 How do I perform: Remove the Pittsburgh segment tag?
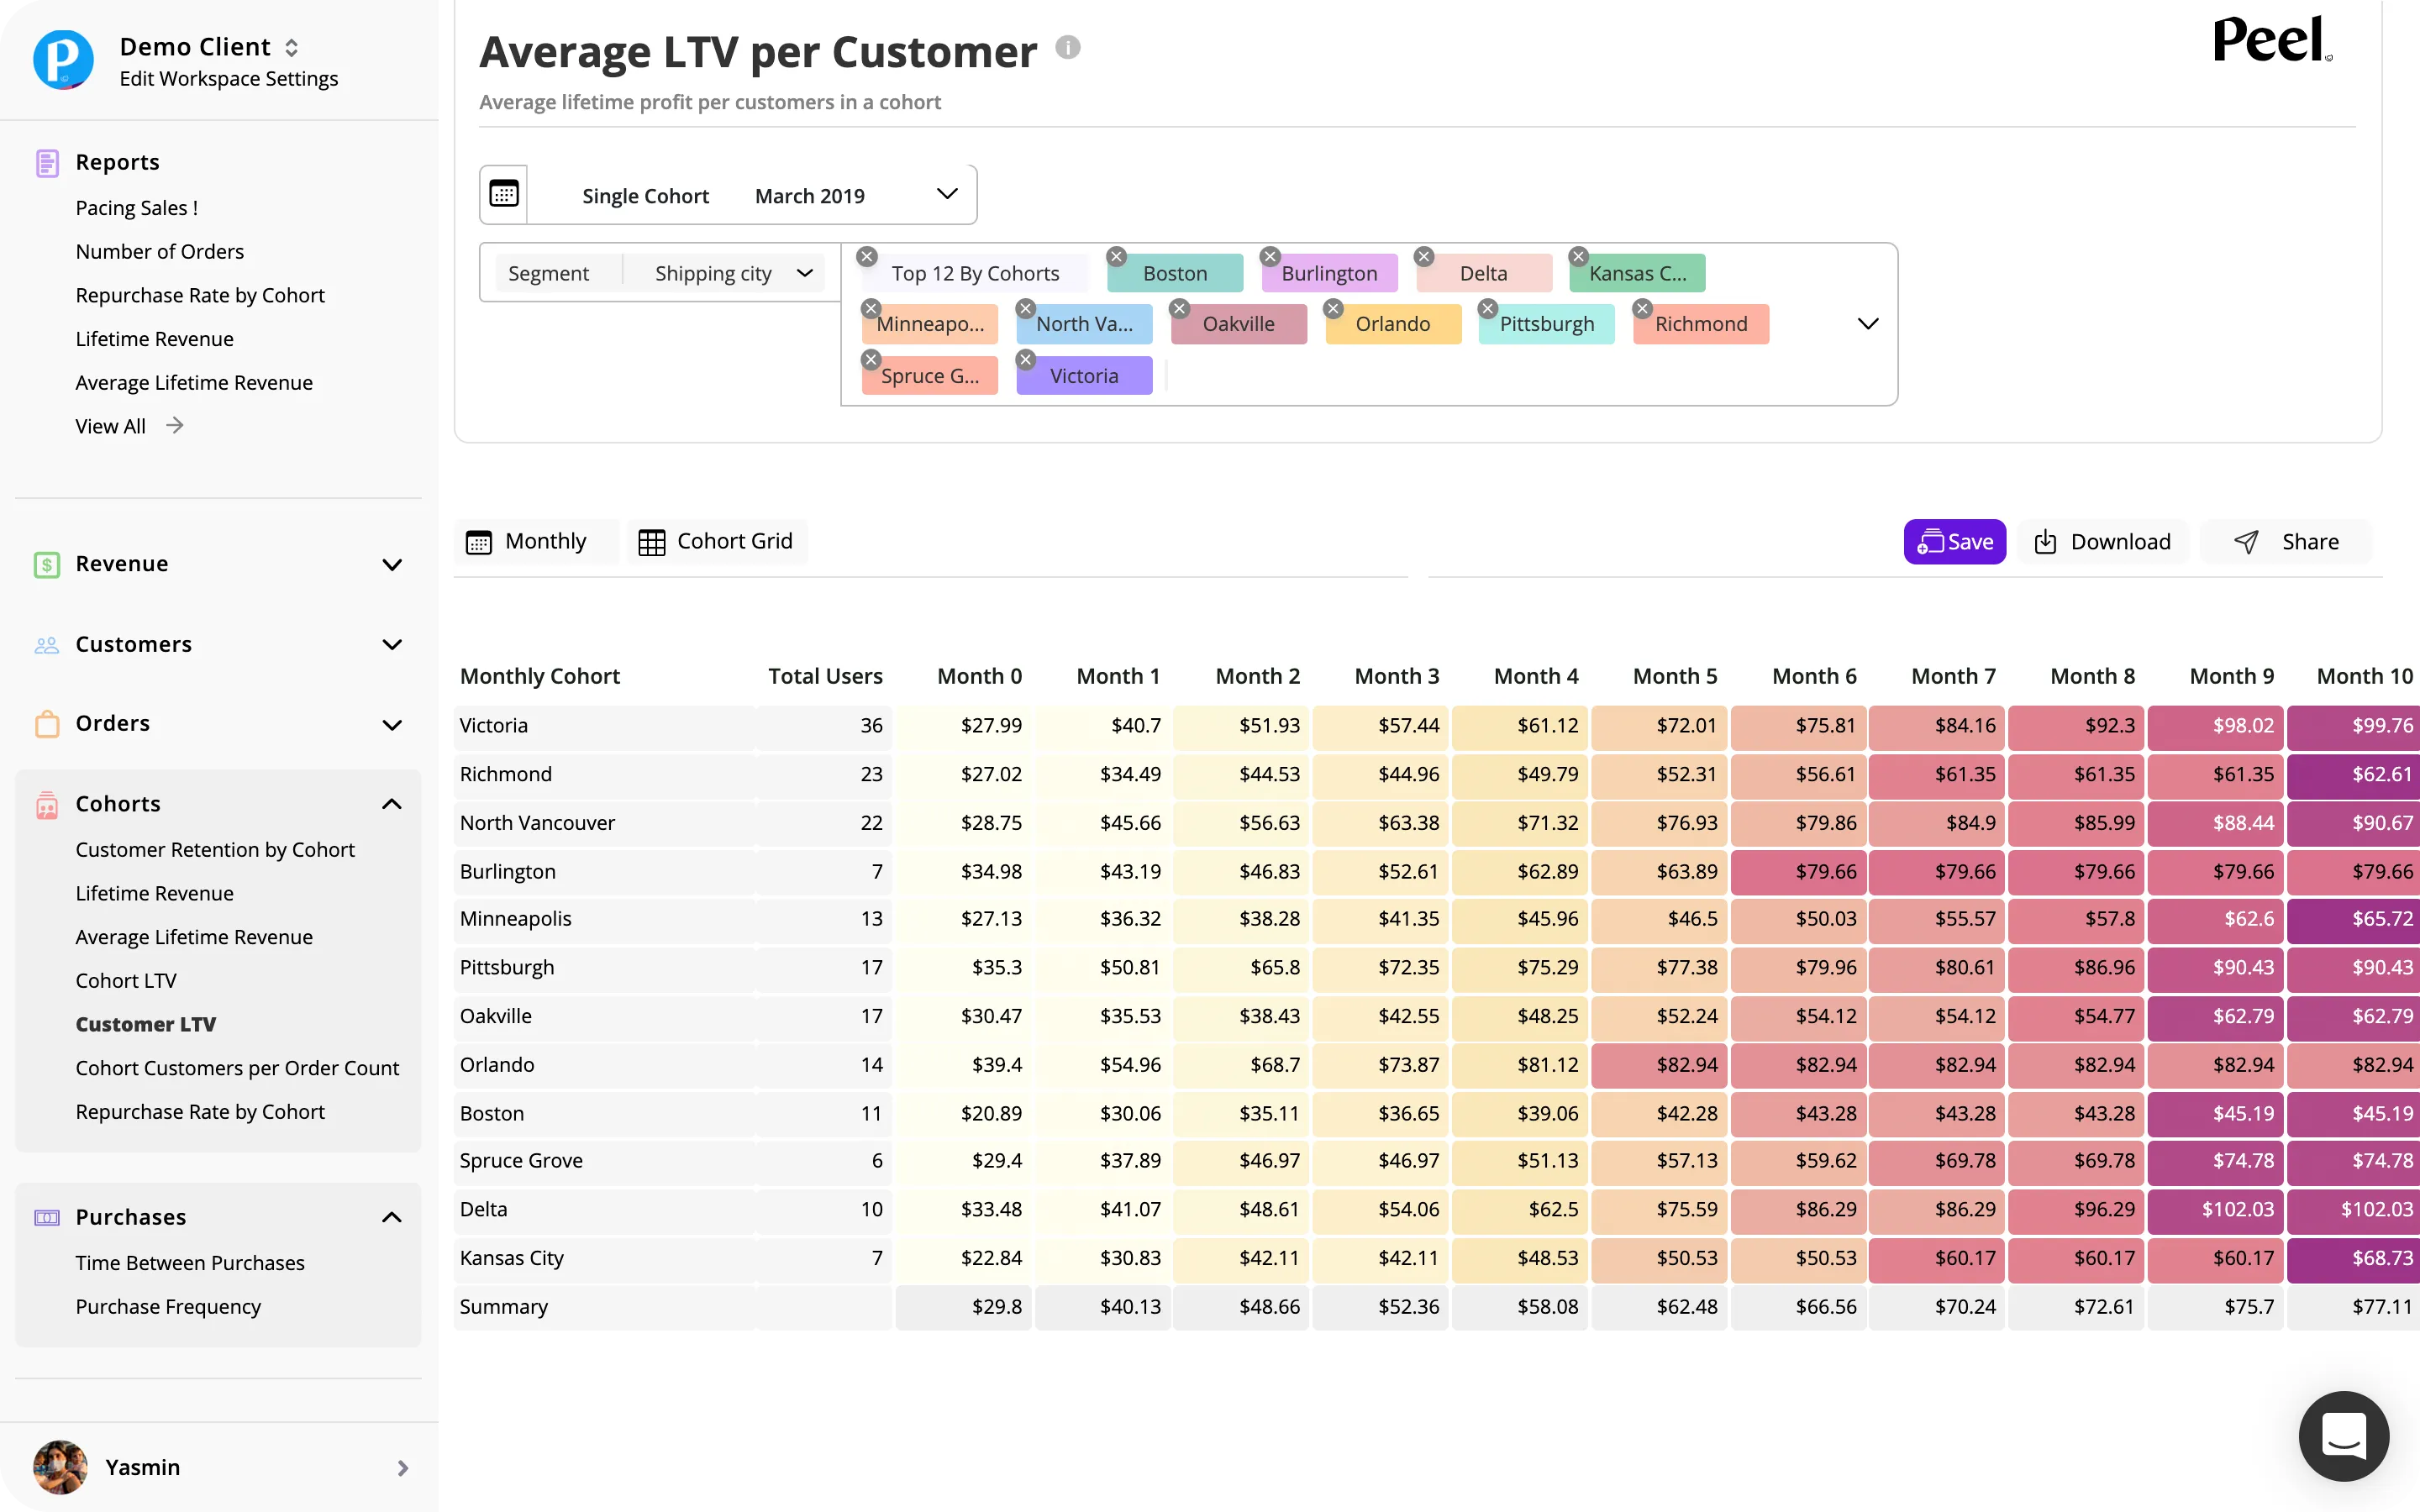(1488, 308)
